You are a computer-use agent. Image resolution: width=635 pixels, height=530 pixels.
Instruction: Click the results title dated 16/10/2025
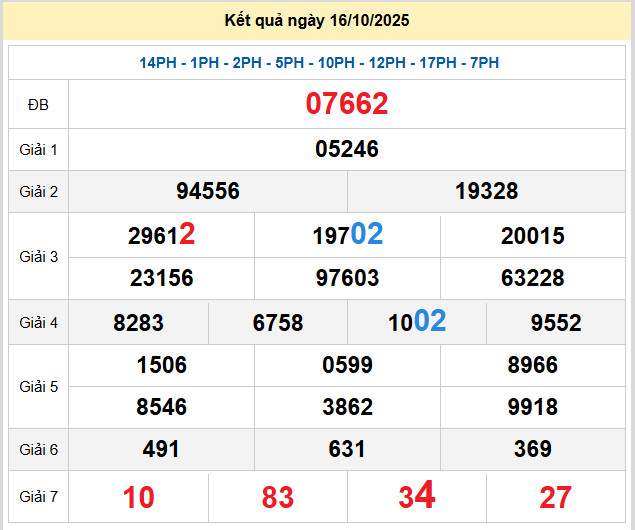point(317,20)
